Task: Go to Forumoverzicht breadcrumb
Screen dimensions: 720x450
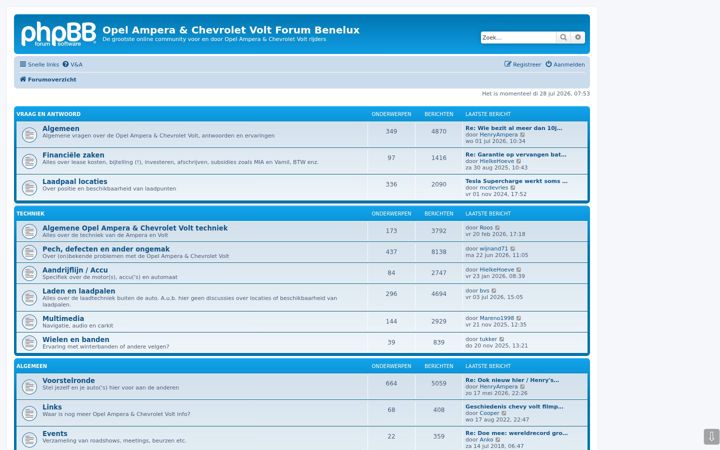Action: click(x=48, y=79)
